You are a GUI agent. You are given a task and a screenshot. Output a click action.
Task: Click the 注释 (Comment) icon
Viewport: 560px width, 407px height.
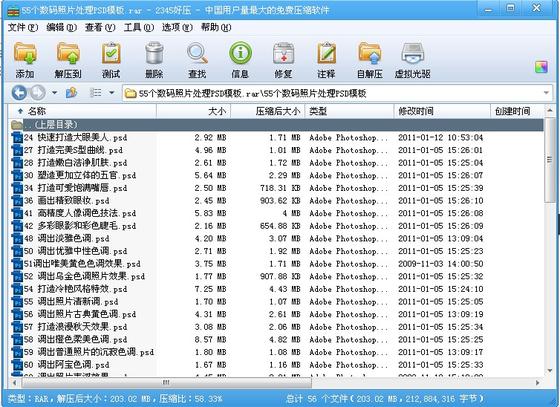[326, 54]
